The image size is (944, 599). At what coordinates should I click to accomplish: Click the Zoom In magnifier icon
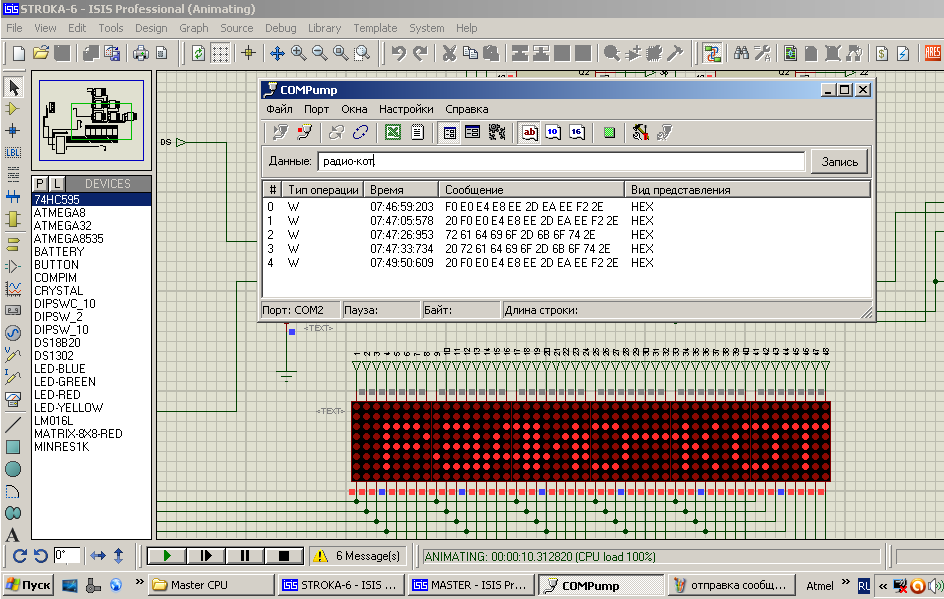299,53
